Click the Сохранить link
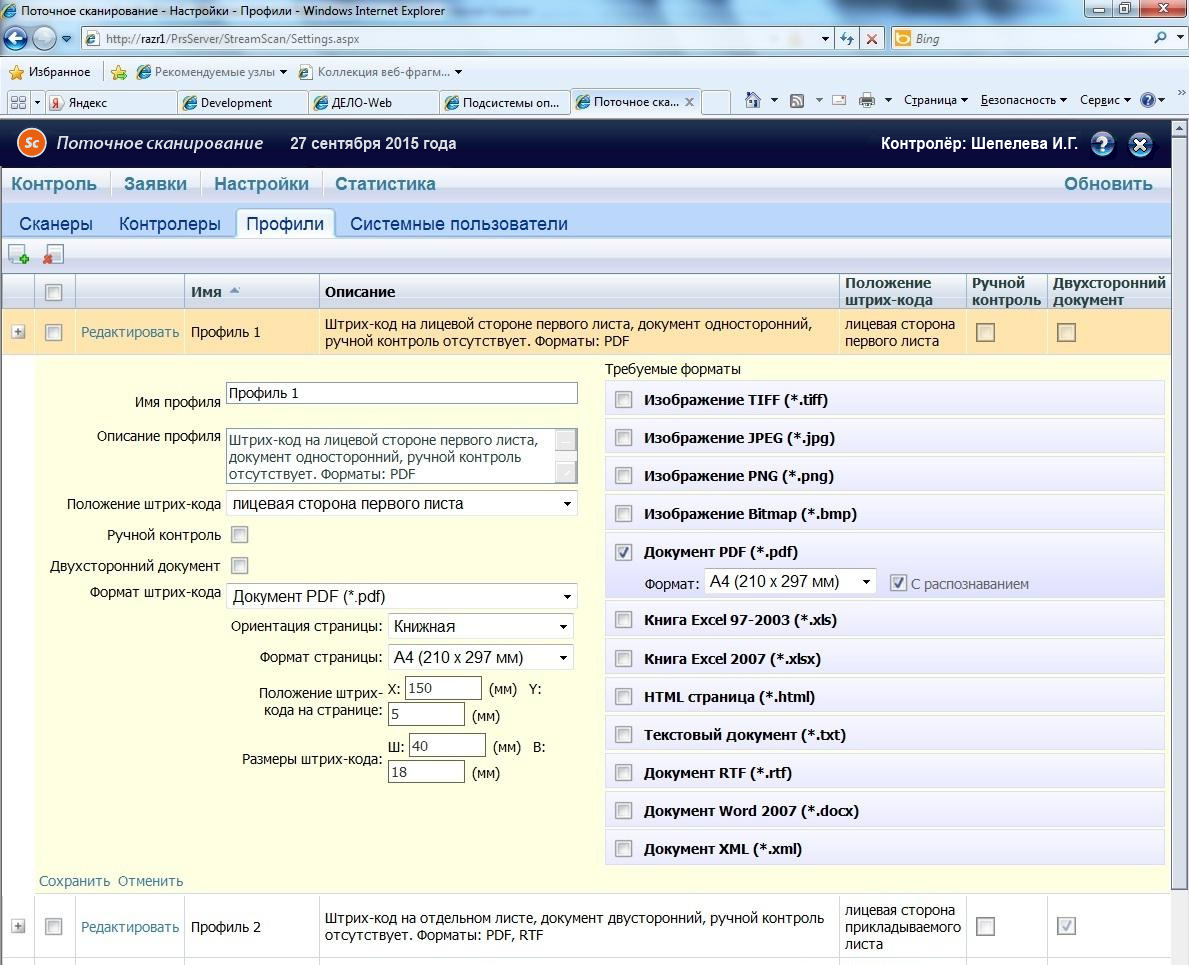Viewport: 1189px width, 965px height. (x=74, y=881)
